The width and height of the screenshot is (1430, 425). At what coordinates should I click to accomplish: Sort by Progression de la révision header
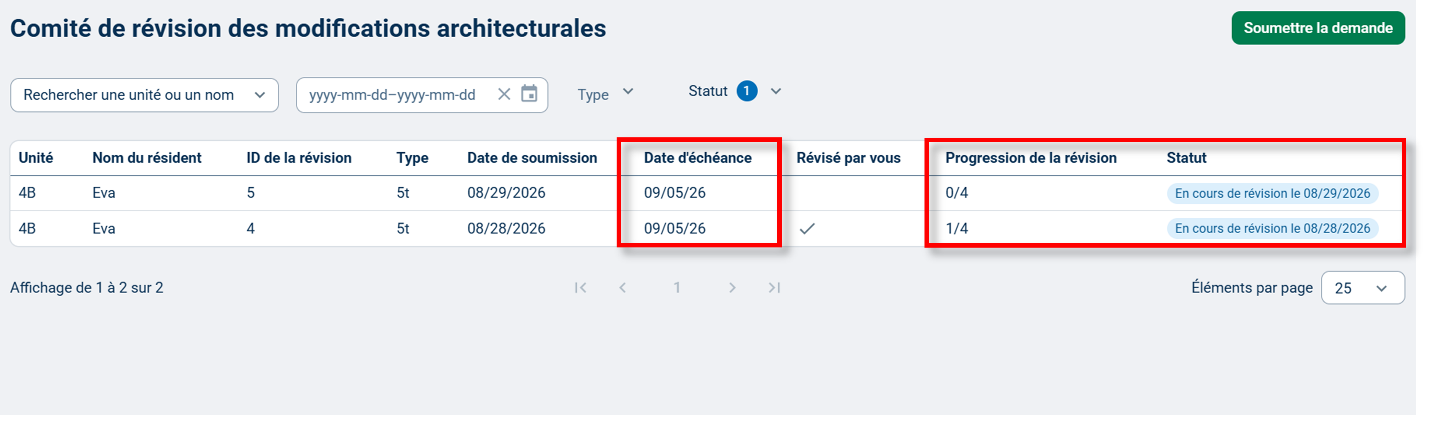click(1031, 158)
